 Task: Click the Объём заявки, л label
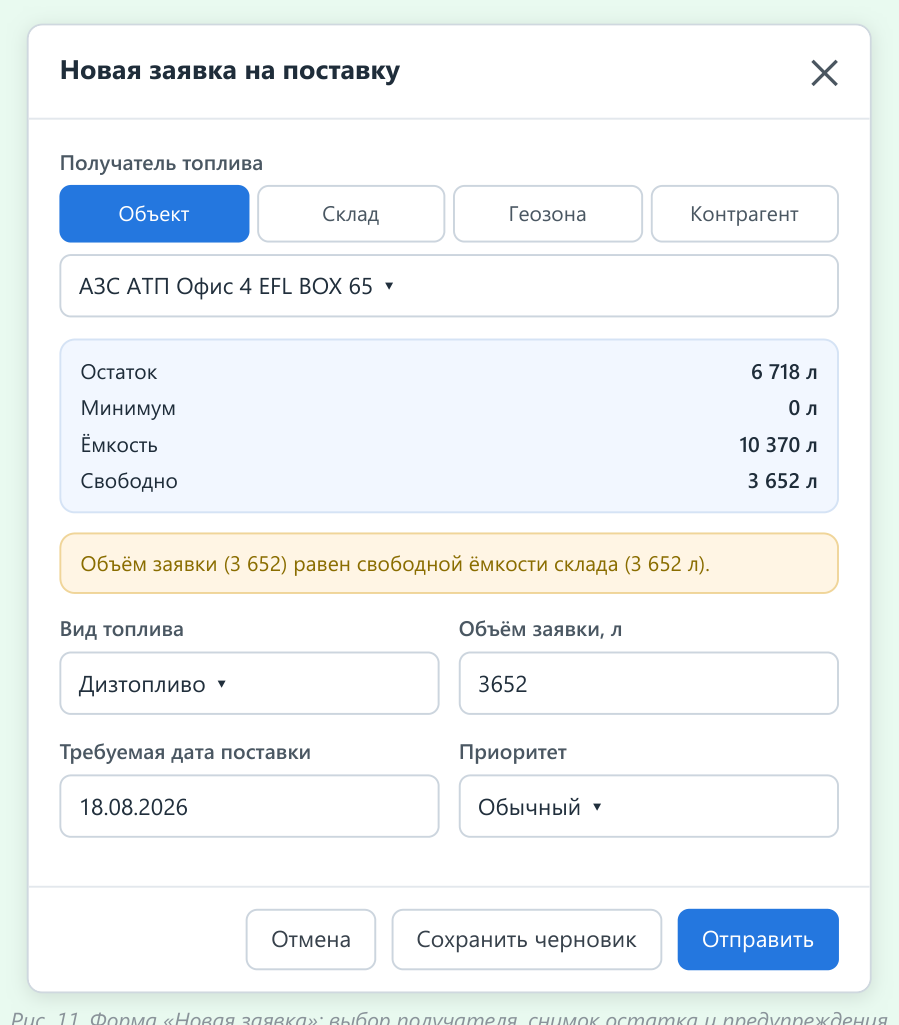pyautogui.click(x=540, y=629)
